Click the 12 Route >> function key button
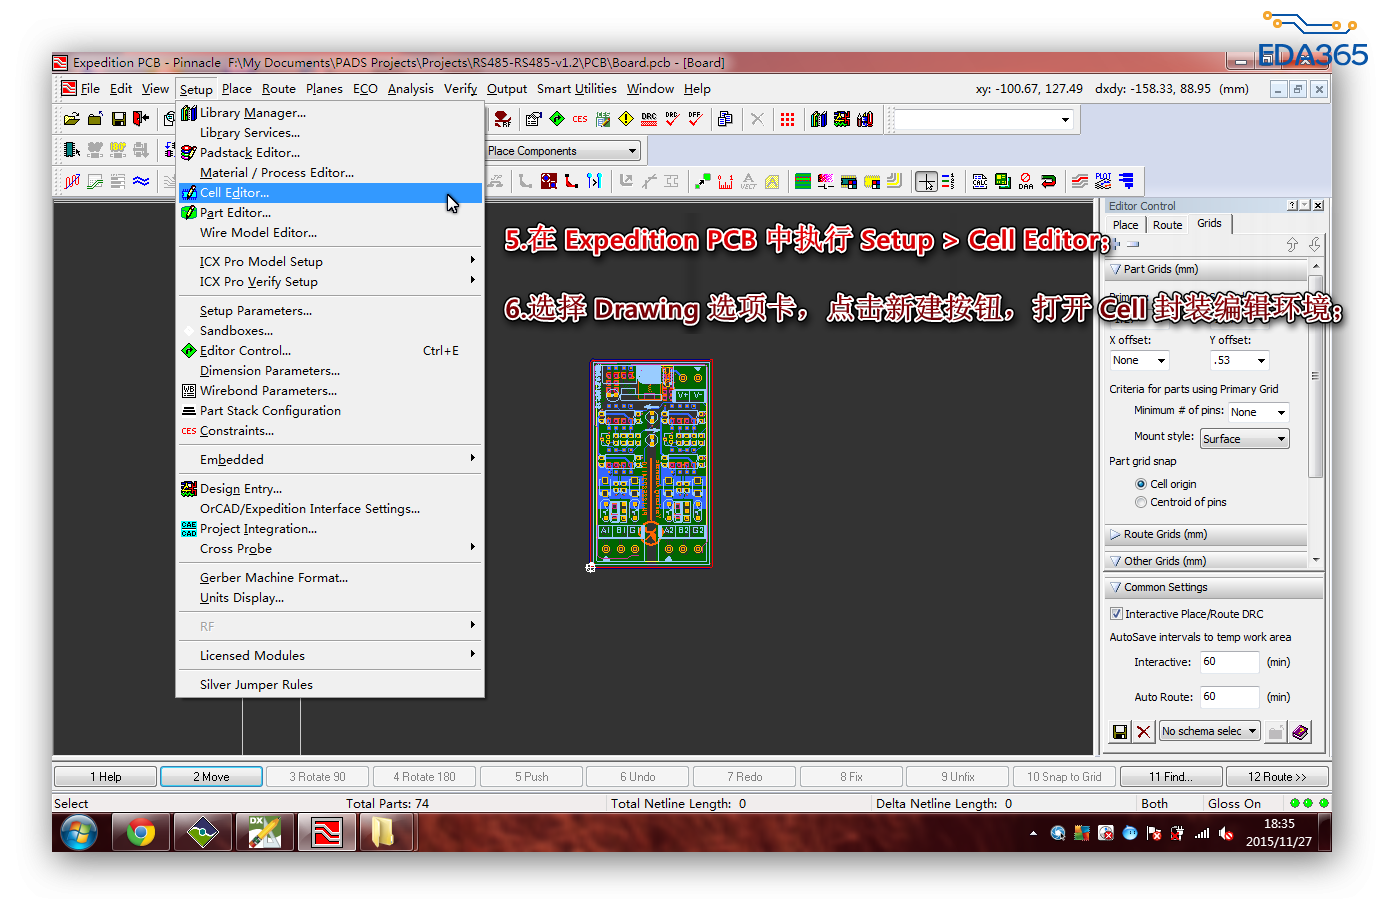 click(1277, 777)
